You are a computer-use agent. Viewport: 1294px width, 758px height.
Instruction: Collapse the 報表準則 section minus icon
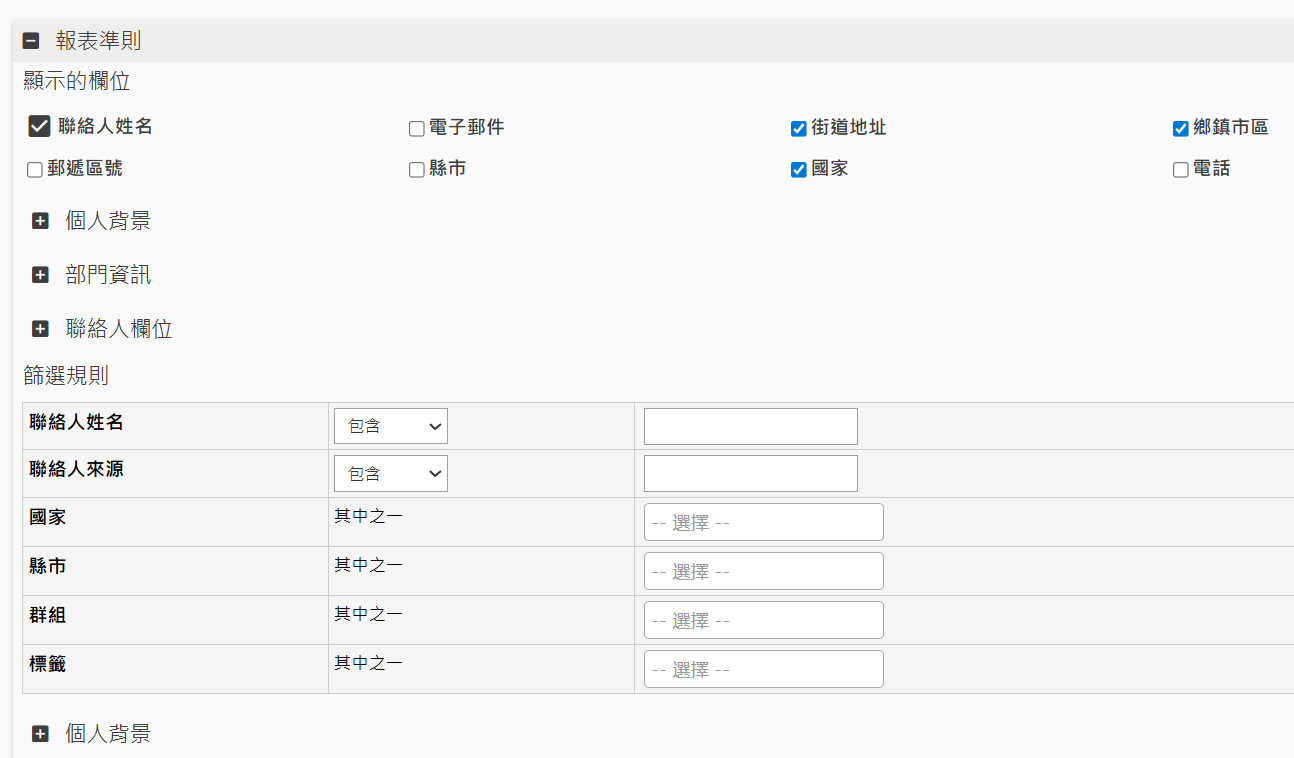31,41
